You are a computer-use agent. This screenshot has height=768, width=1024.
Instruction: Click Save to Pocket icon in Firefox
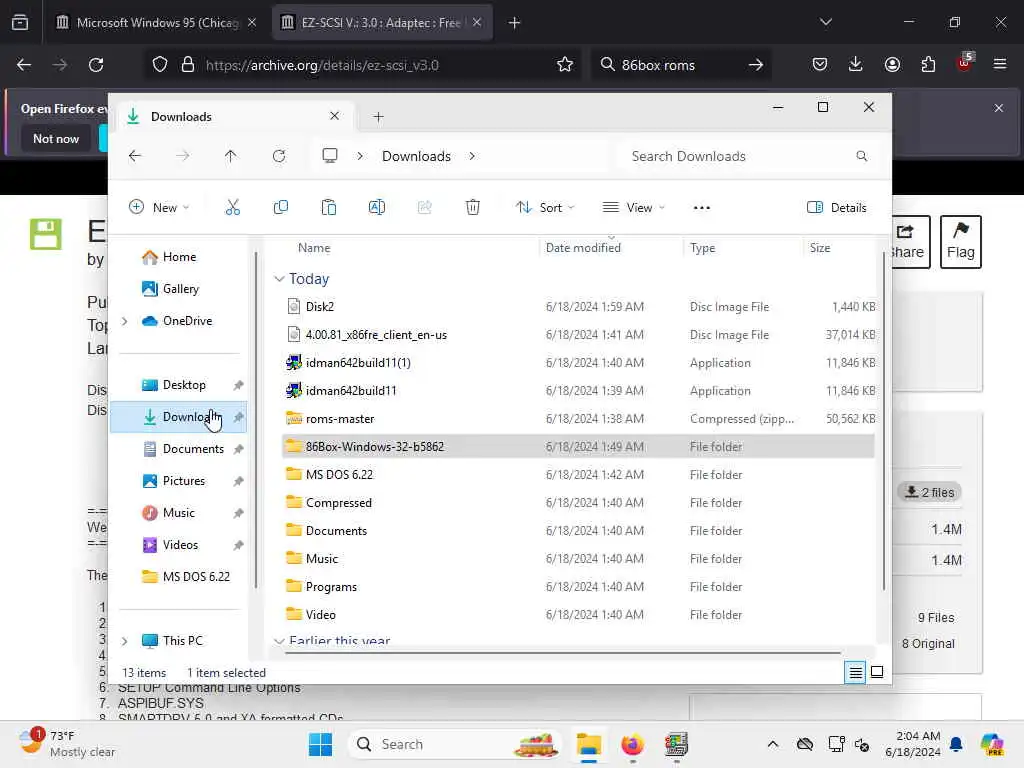coord(820,64)
